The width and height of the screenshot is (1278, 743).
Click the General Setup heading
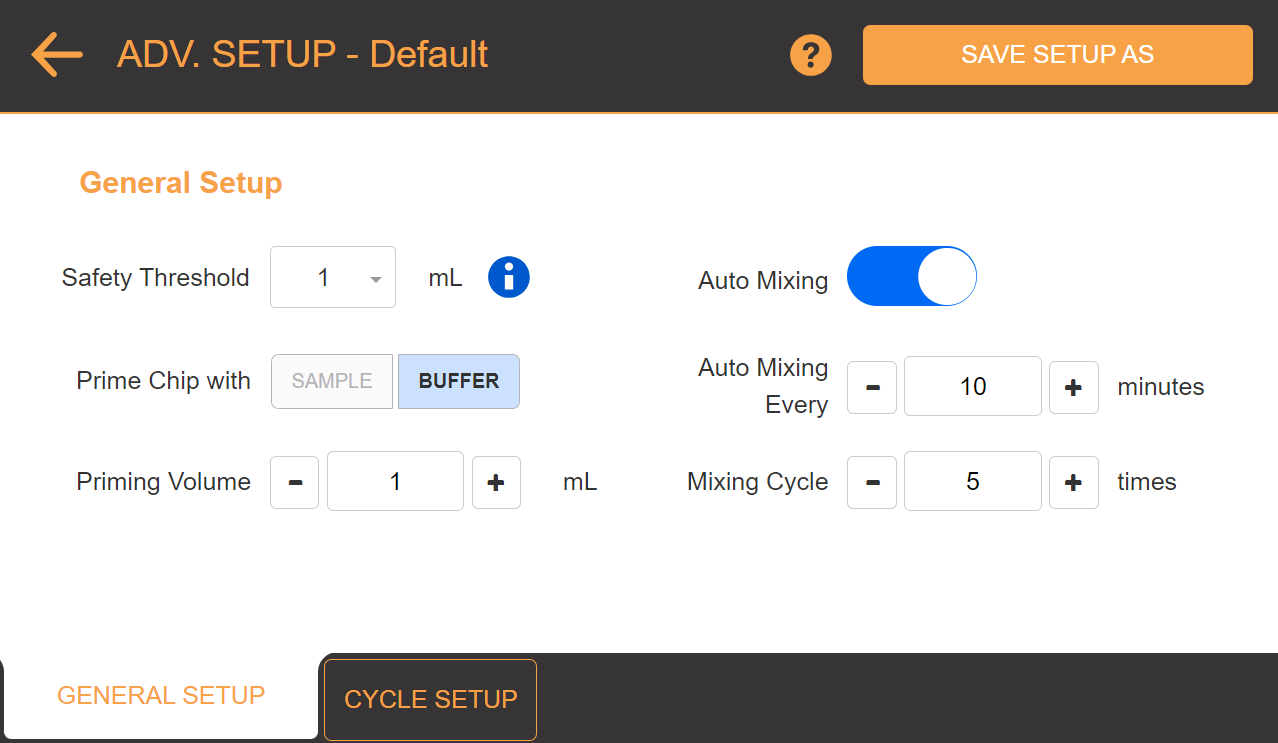pyautogui.click(x=181, y=183)
